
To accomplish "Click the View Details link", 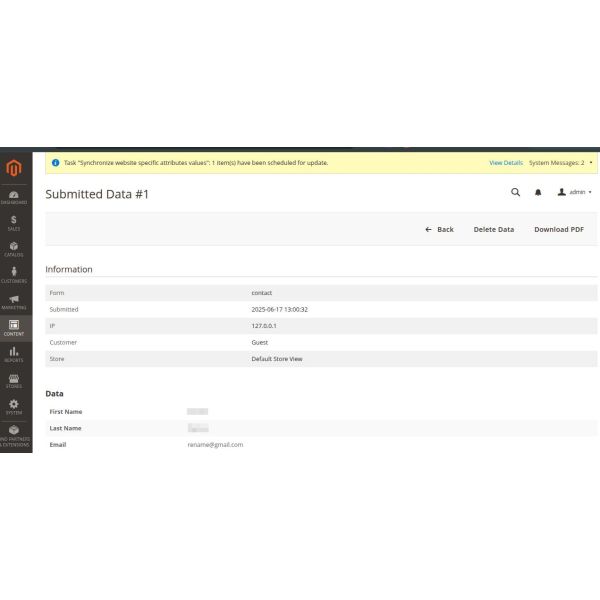I will tap(506, 163).
